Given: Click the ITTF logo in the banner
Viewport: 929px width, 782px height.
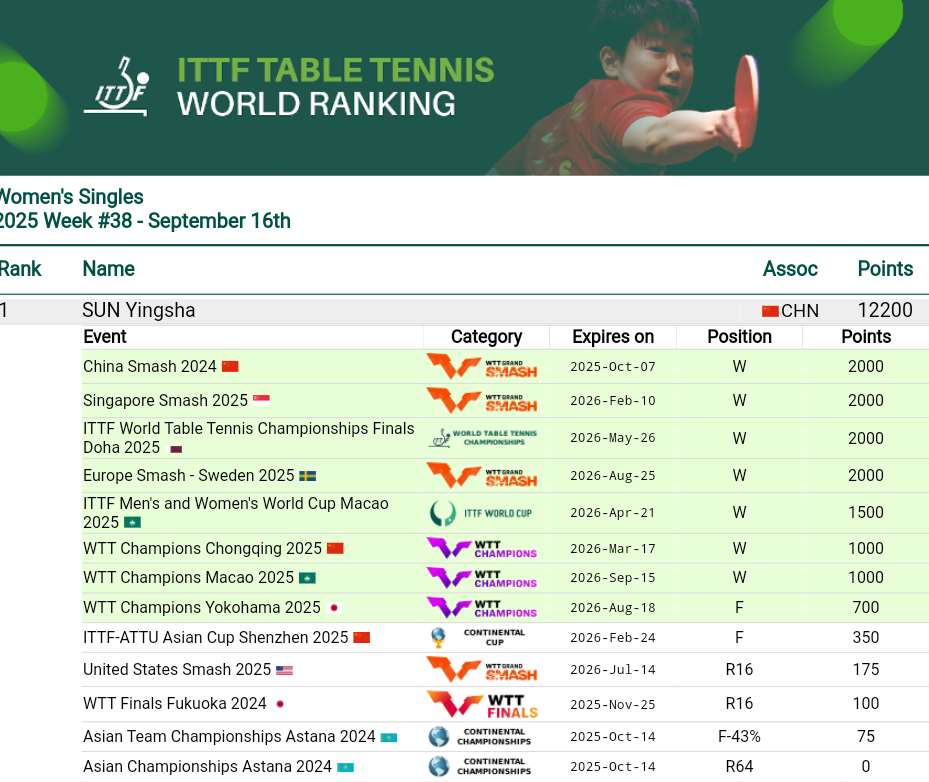Looking at the screenshot, I should [x=116, y=86].
